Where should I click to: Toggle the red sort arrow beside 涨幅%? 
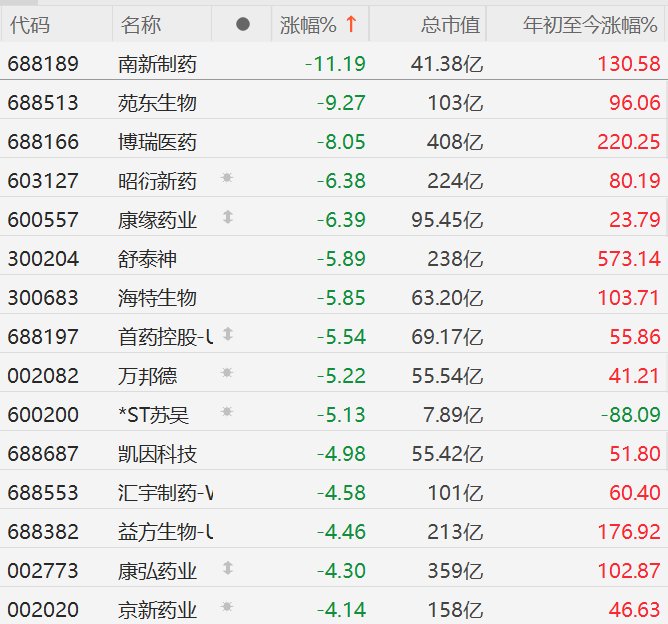coord(351,24)
